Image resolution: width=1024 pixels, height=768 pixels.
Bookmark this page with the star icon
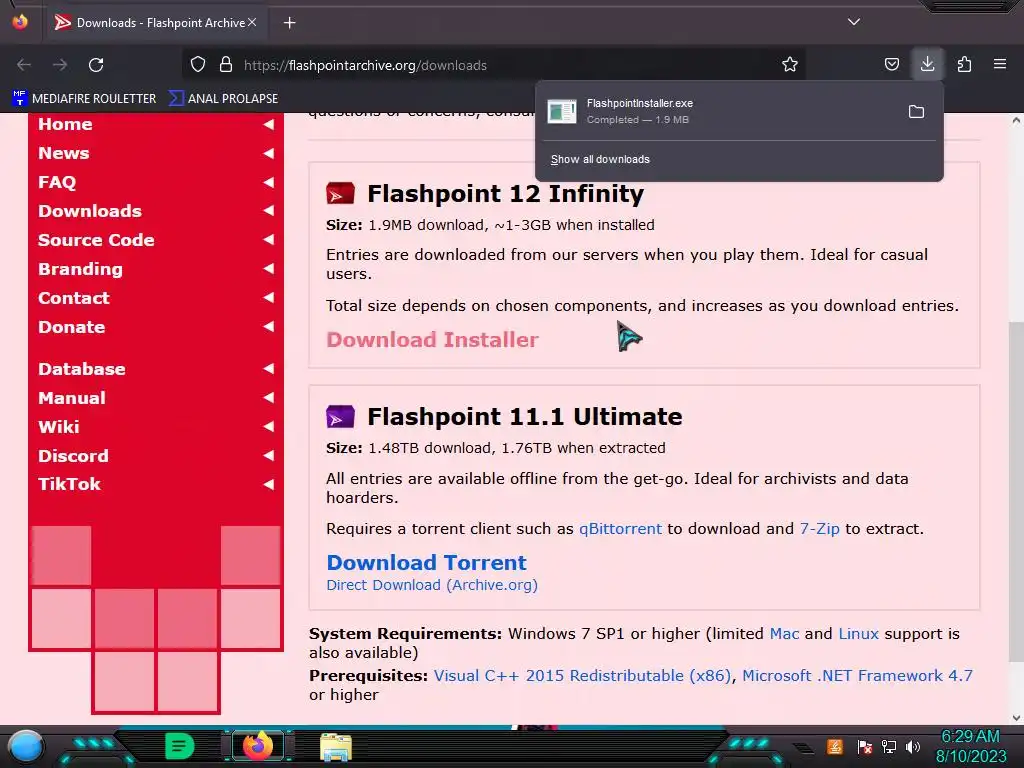pyautogui.click(x=790, y=65)
